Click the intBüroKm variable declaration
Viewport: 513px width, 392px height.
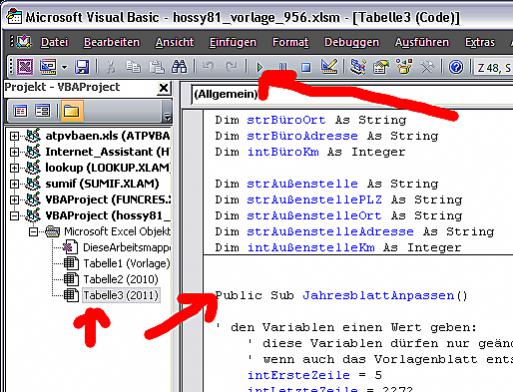[283, 152]
